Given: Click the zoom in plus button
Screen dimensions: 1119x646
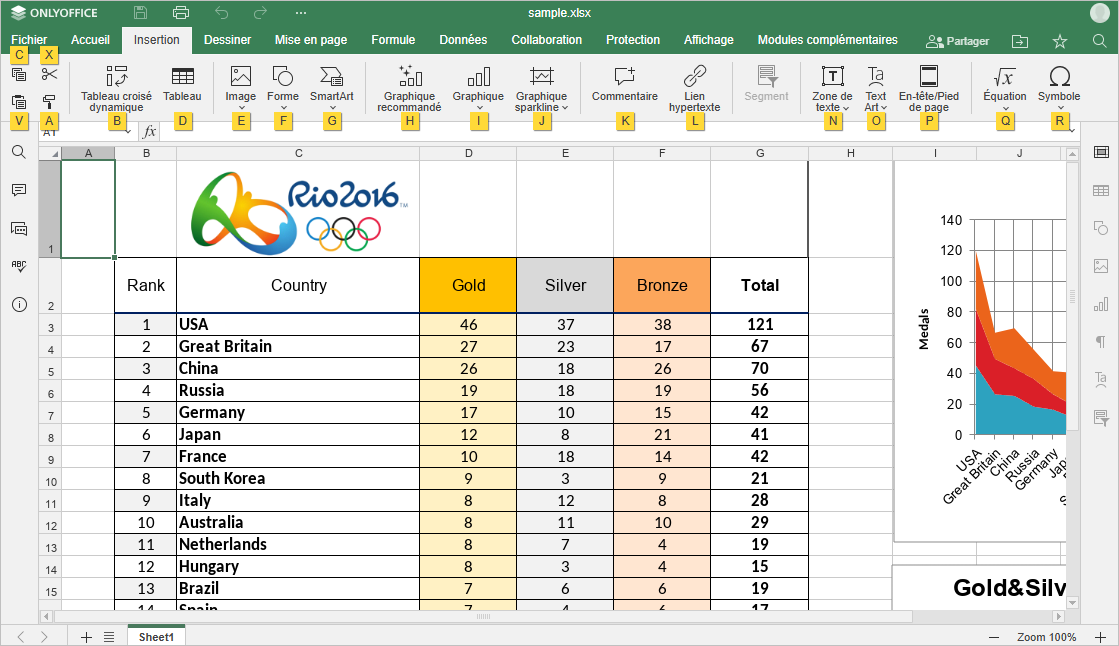Looking at the screenshot, I should (1100, 637).
